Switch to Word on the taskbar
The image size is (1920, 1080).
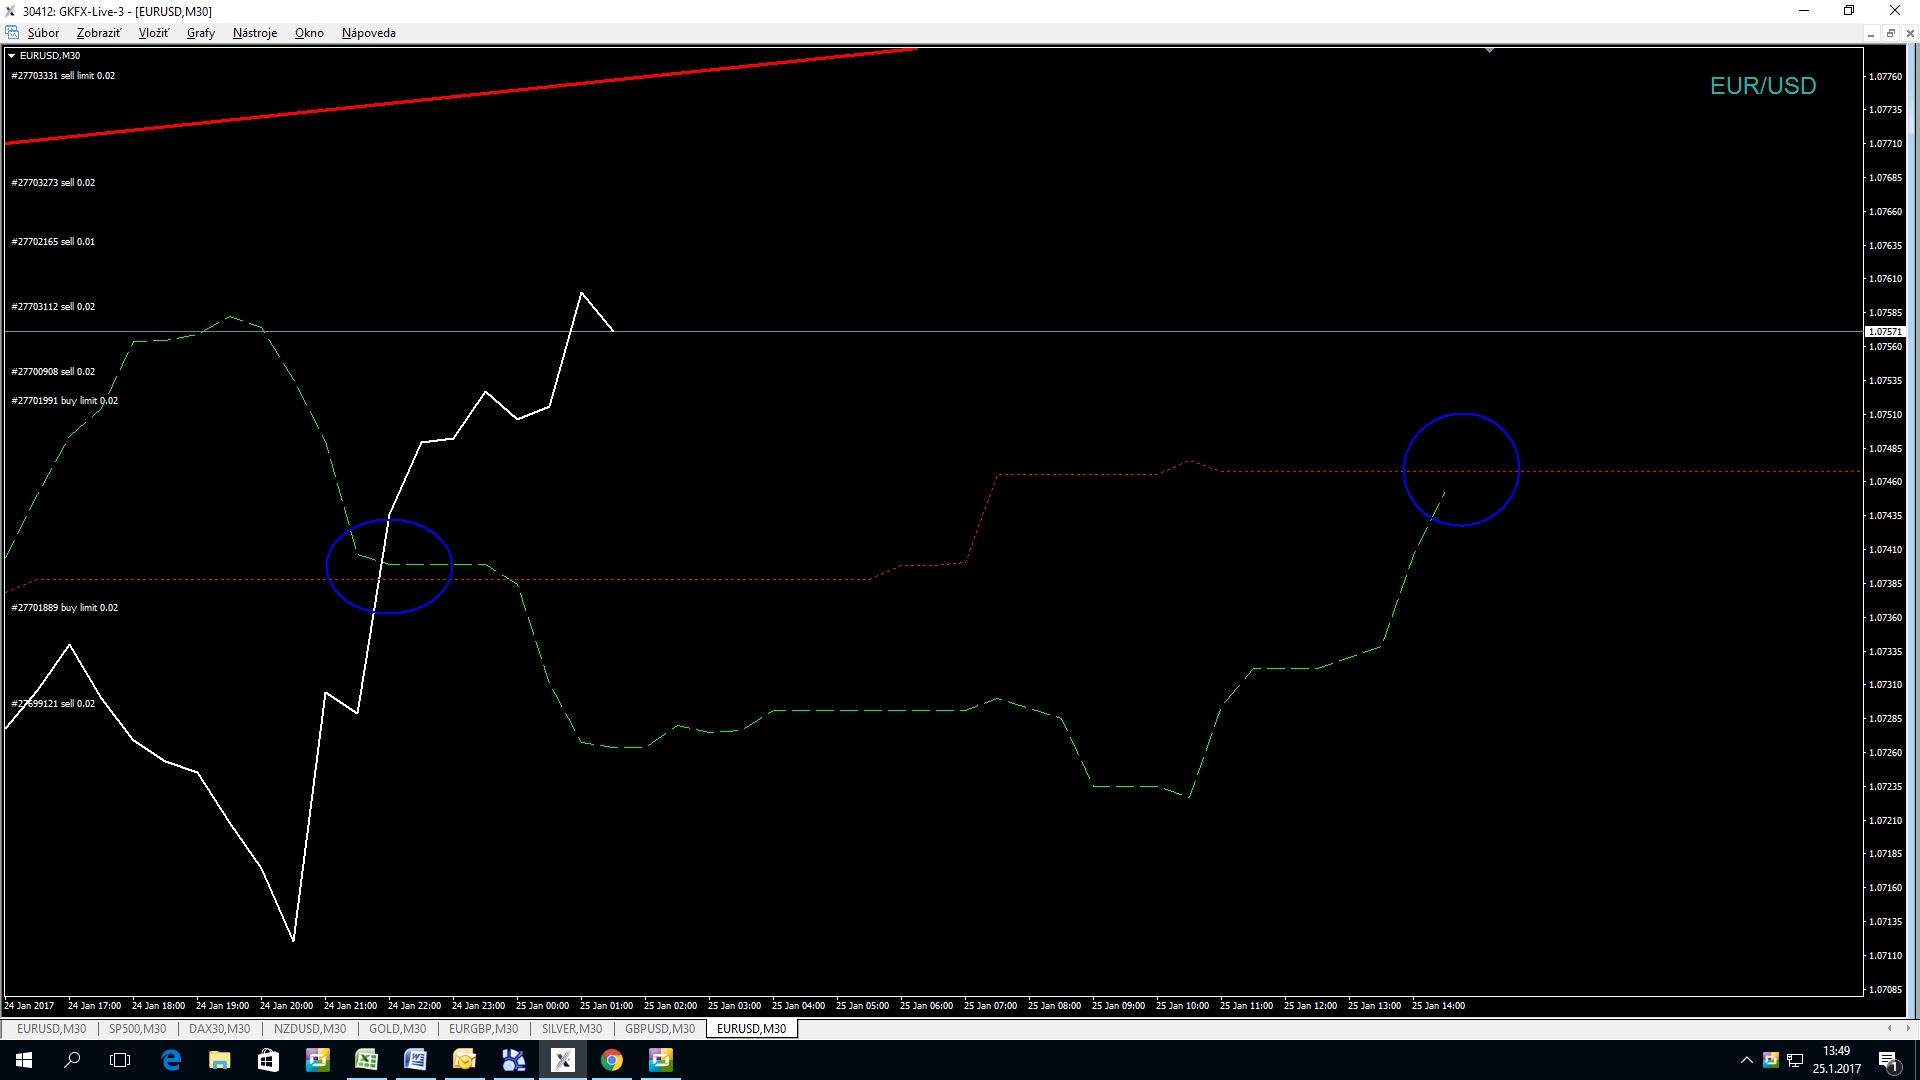pyautogui.click(x=416, y=1060)
